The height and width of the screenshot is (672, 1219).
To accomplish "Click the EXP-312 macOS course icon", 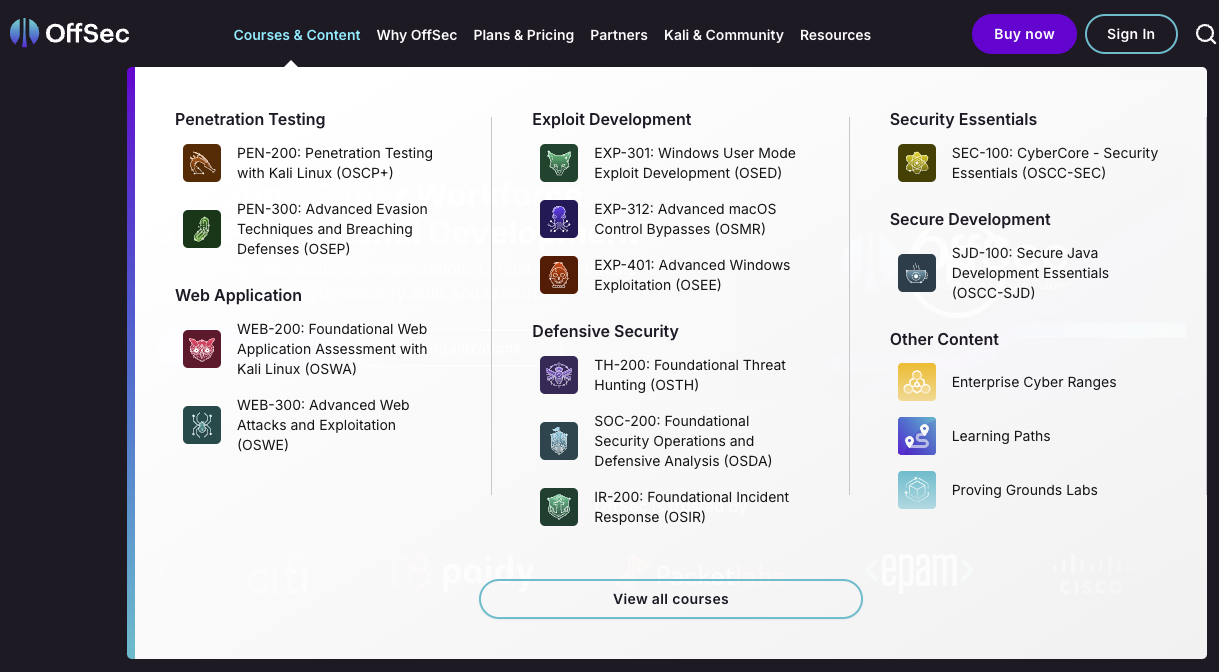I will point(559,219).
